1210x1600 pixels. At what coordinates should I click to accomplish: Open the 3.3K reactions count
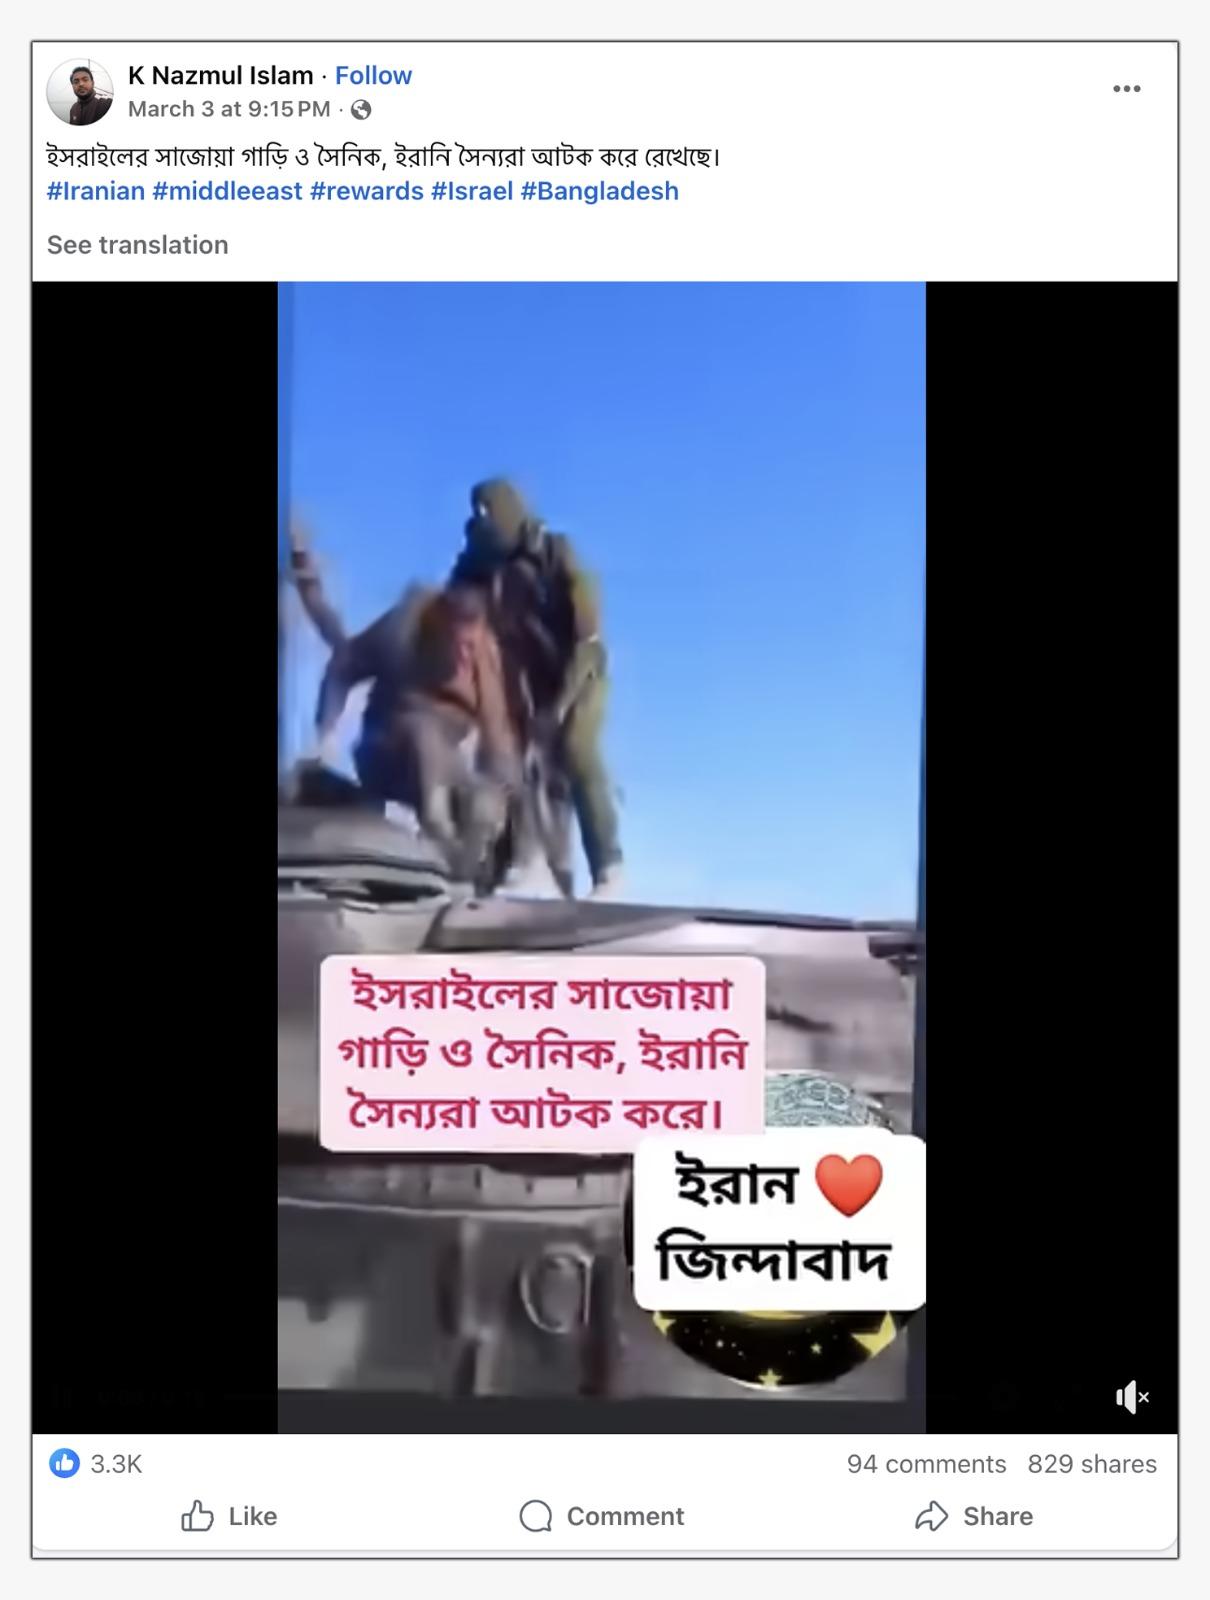coord(117,1464)
